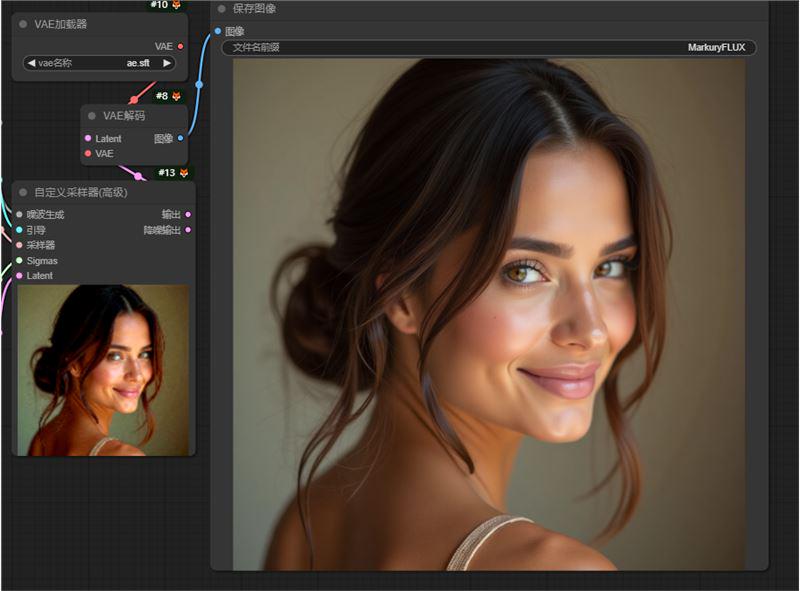Click the sampler node preview thumbnail
Viewport: 800px width, 591px height.
tap(103, 370)
